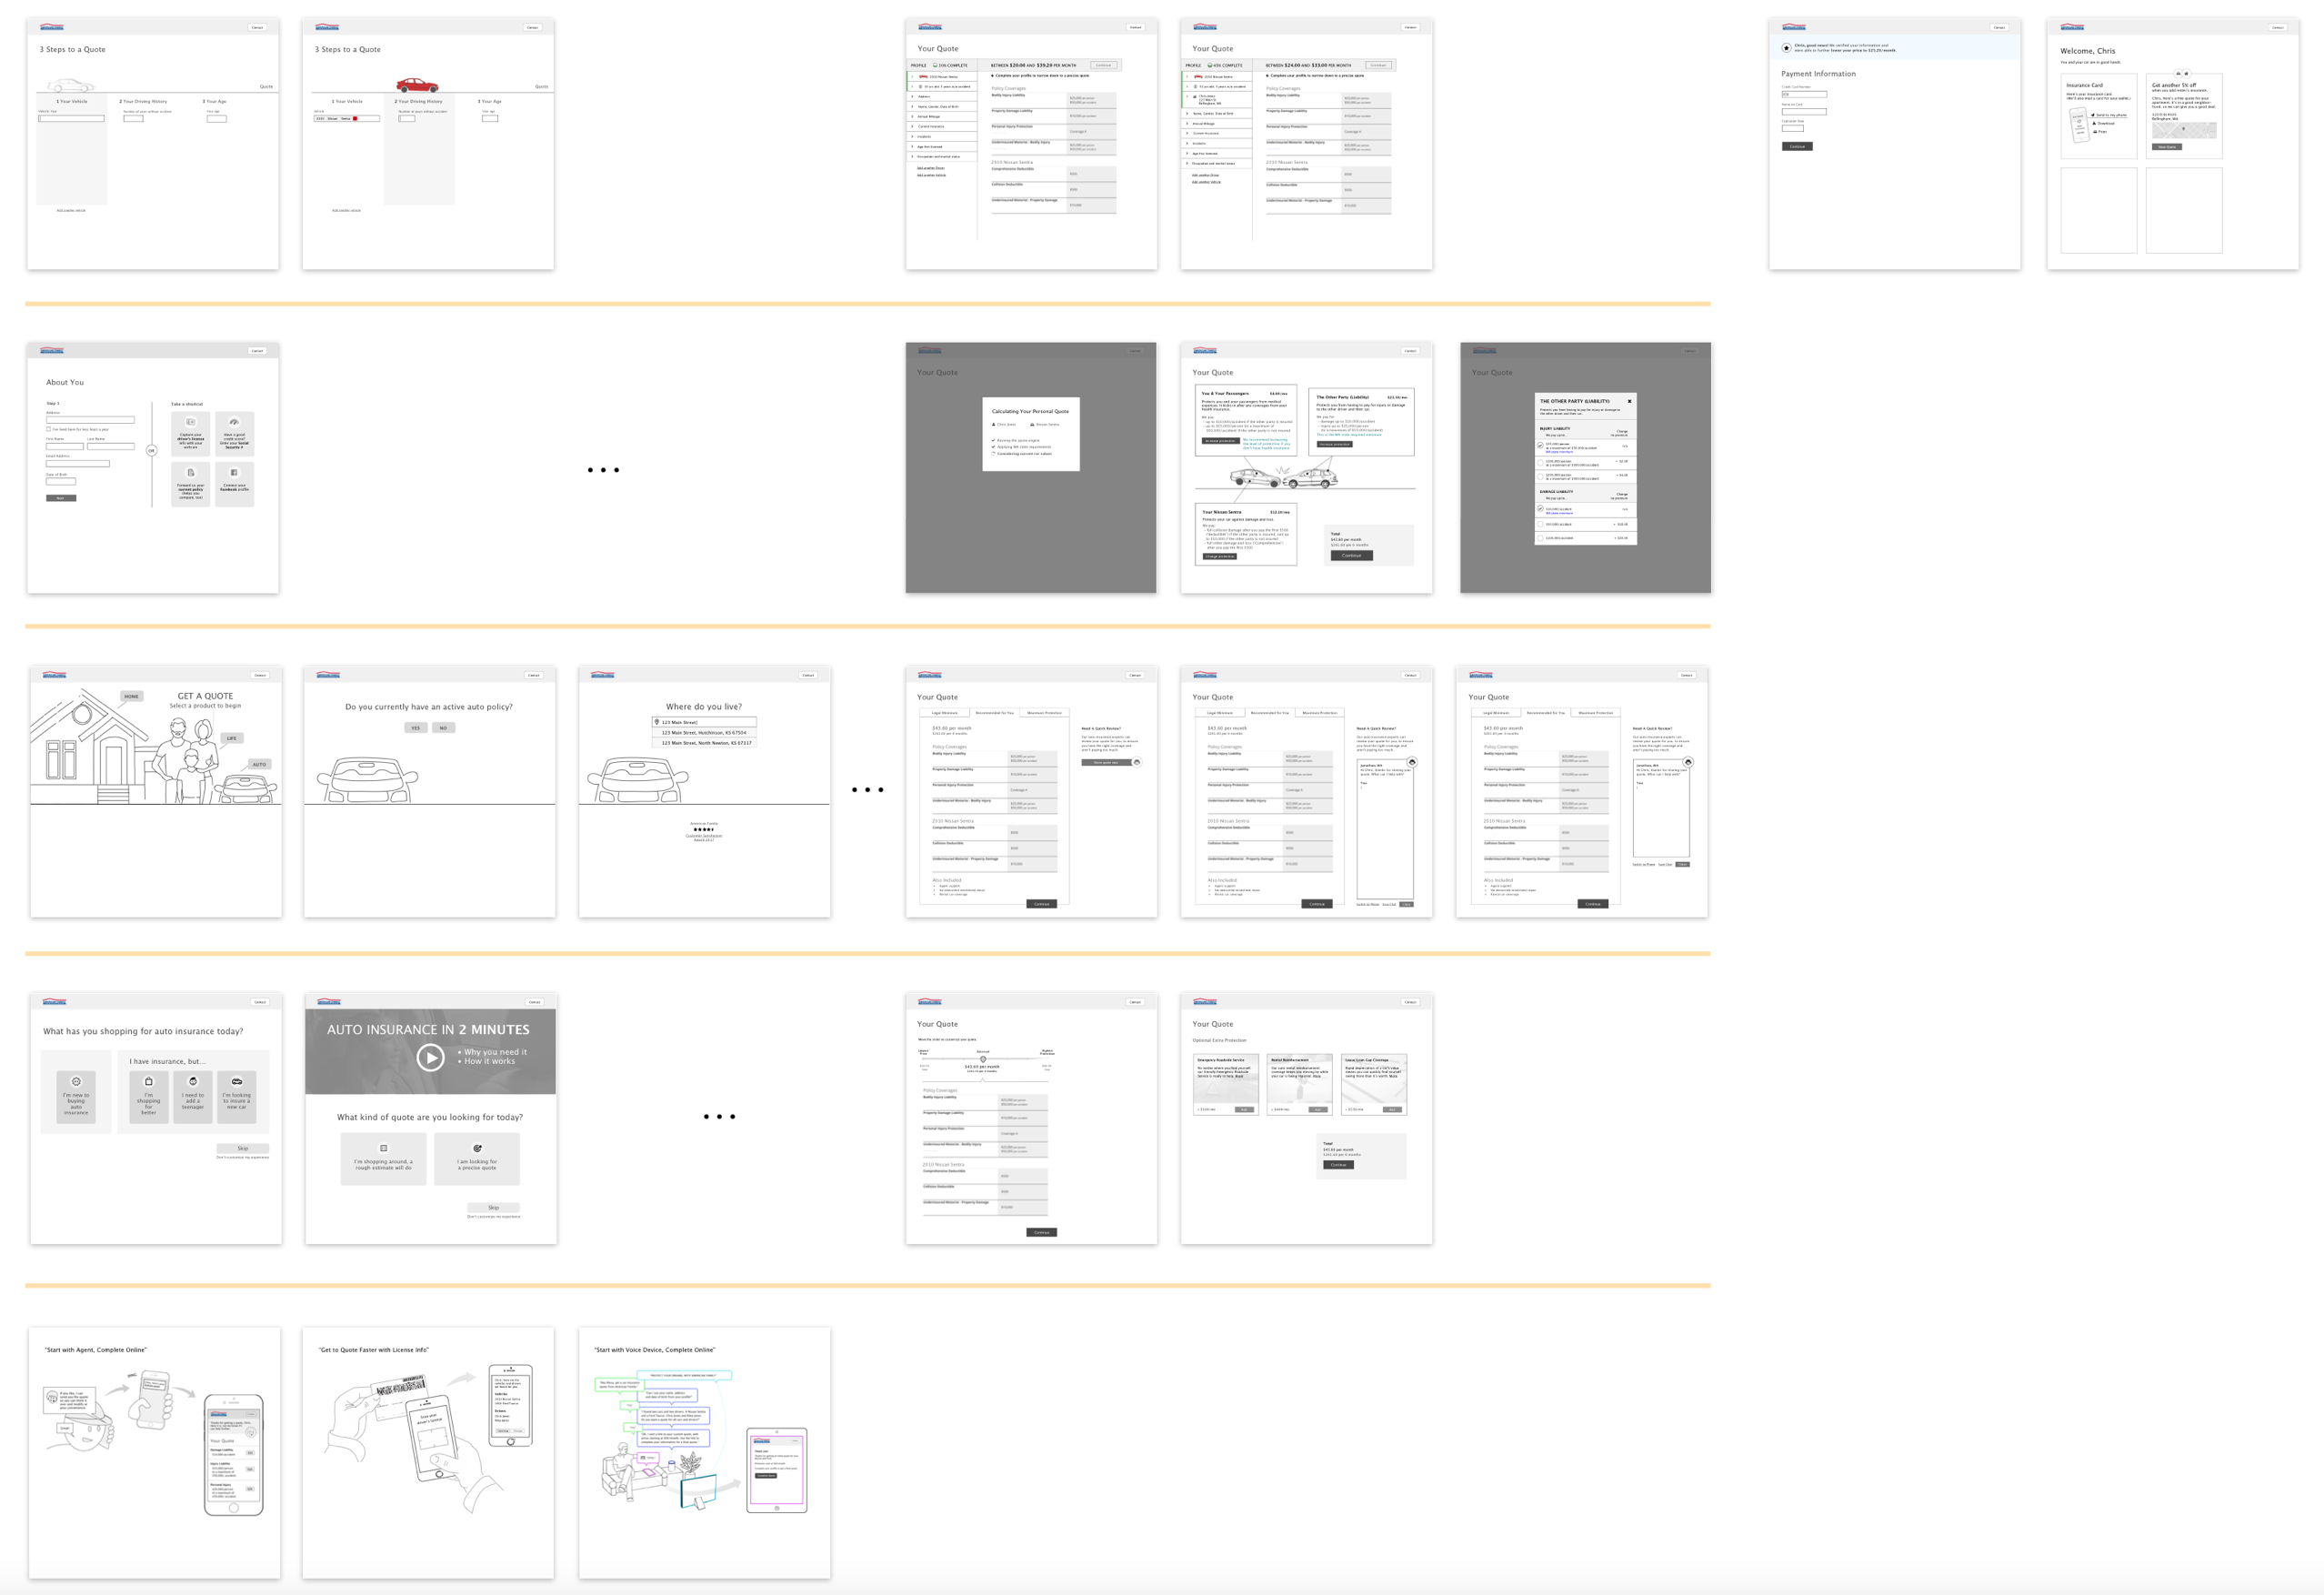Viewport: 2324px width, 1595px height.
Task: Click the precise quote target icon
Action: 477,1148
